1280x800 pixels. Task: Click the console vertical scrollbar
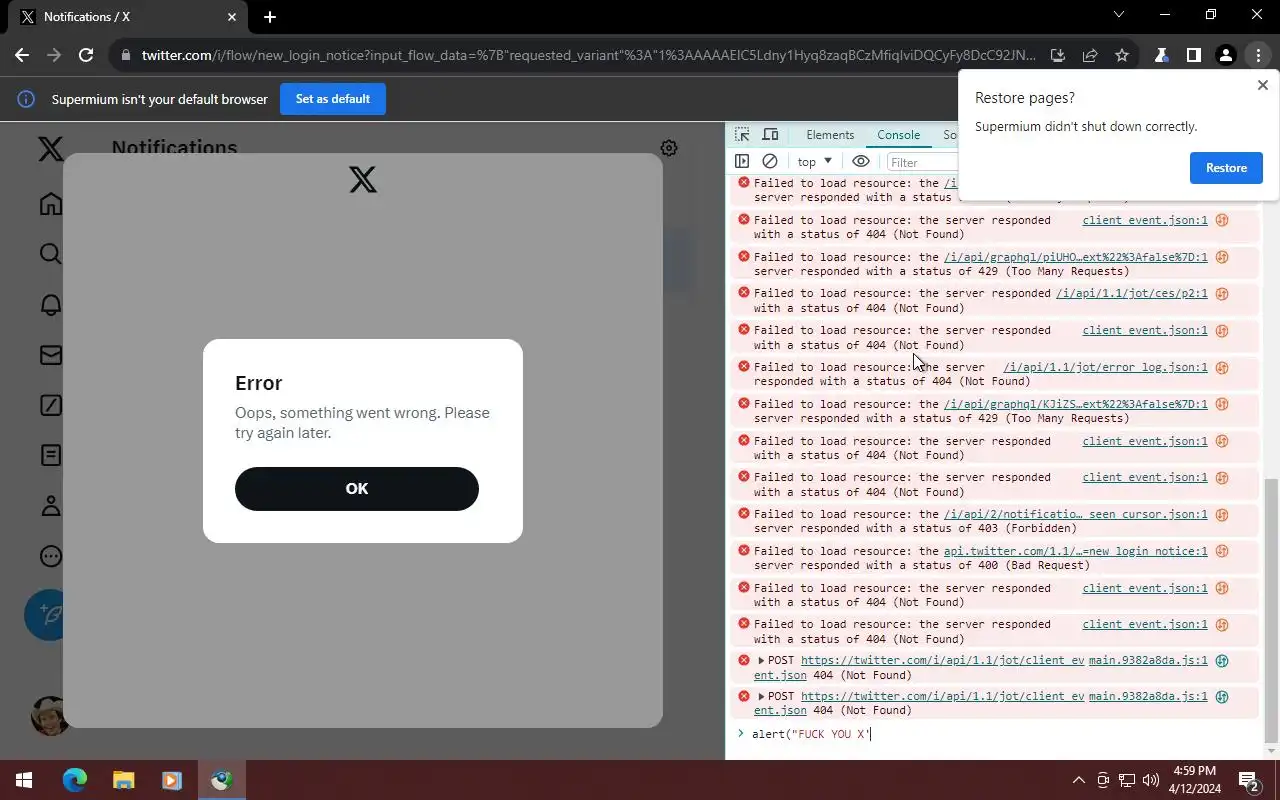click(x=1271, y=610)
